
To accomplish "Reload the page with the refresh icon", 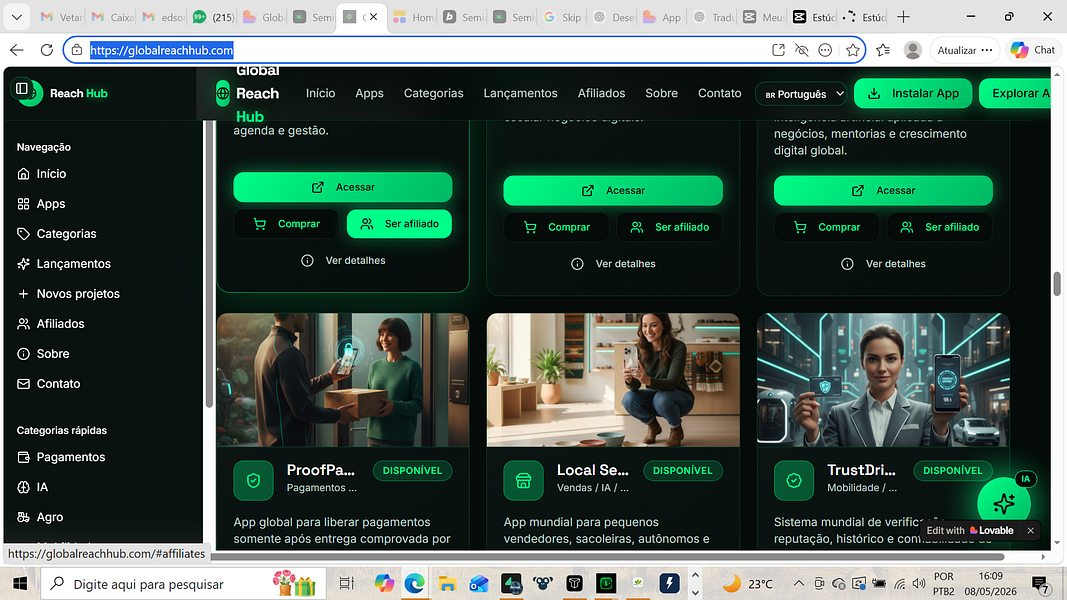I will pos(46,50).
